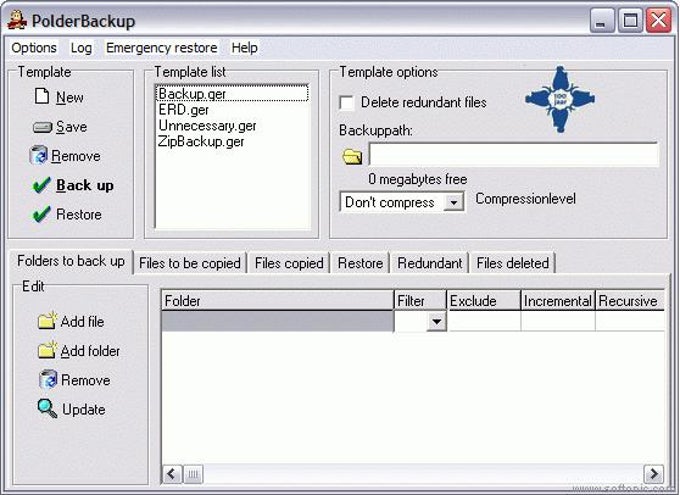Switch to Folders to back up tab
Image resolution: width=680 pixels, height=495 pixels.
tap(71, 261)
